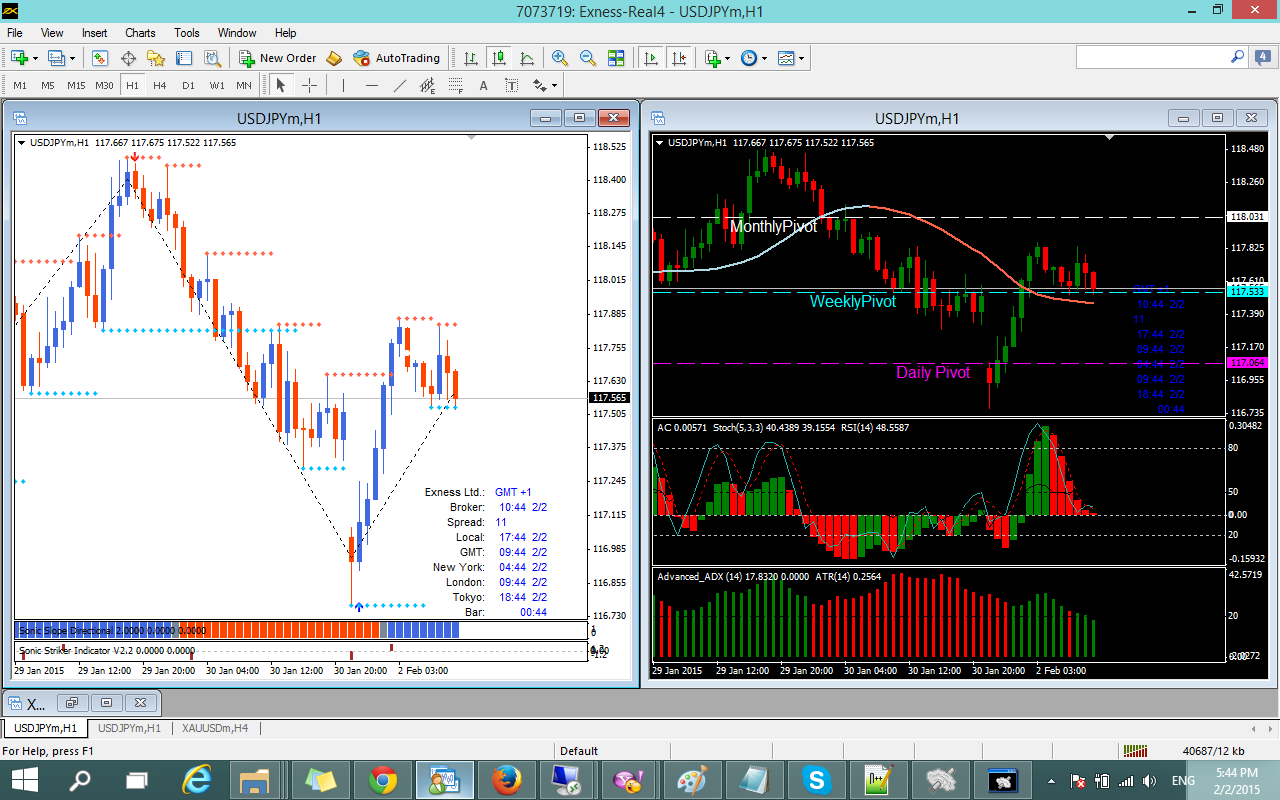Image resolution: width=1280 pixels, height=800 pixels.
Task: Open the Window menu
Action: point(237,33)
